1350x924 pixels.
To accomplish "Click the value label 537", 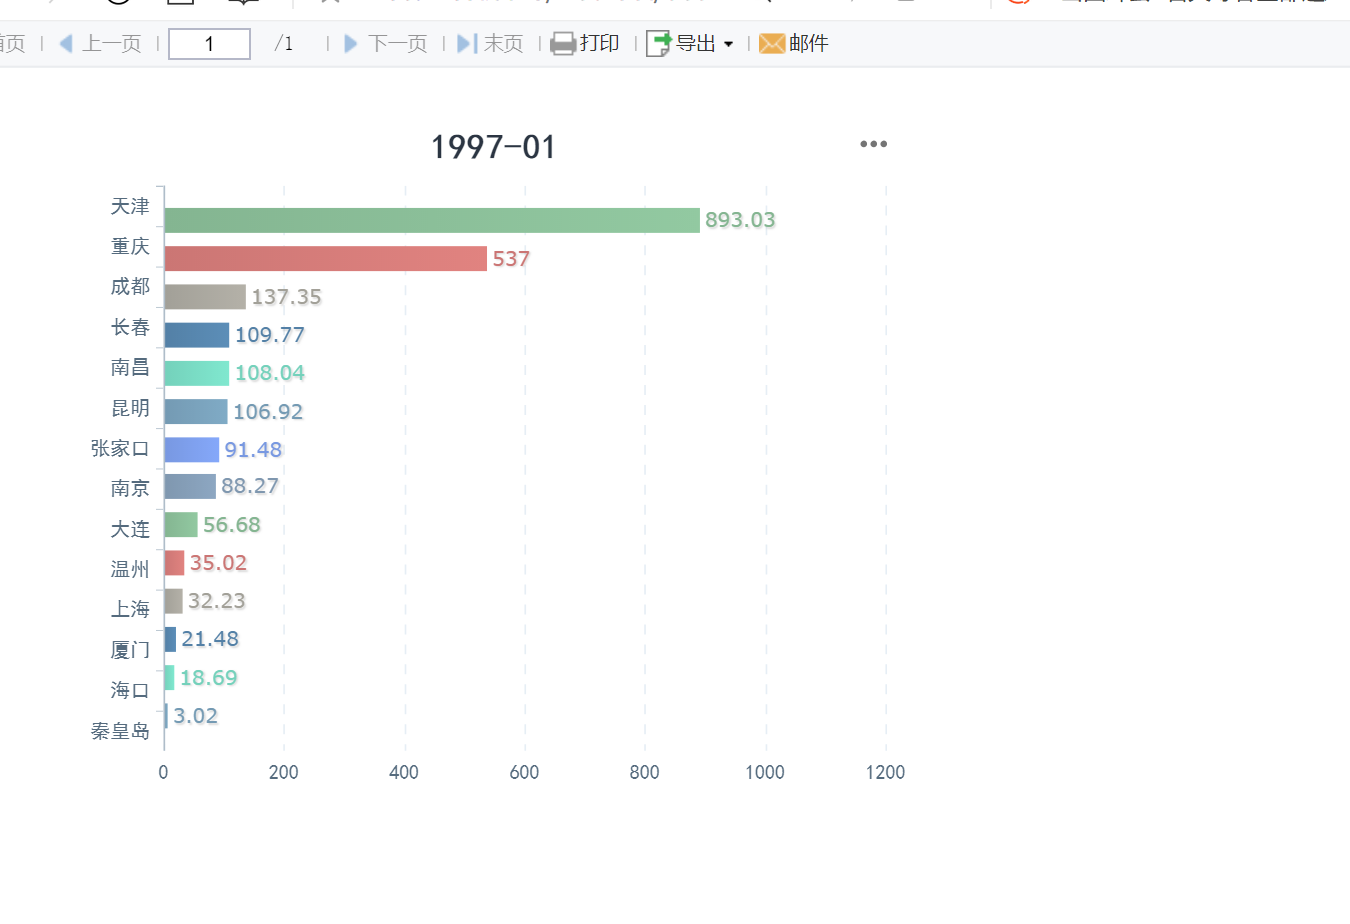I will click(511, 259).
